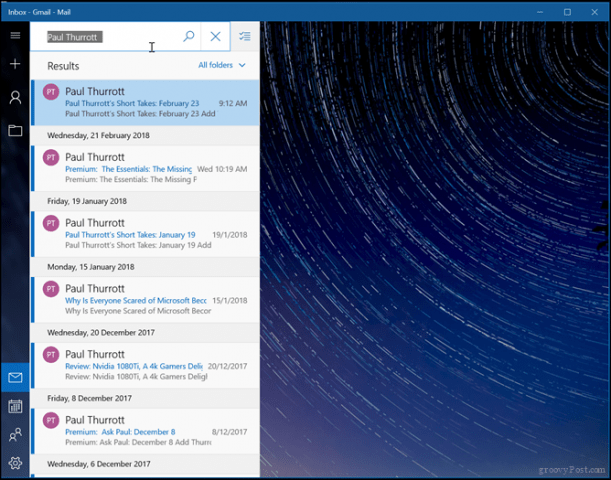The width and height of the screenshot is (611, 480).
Task: Open the accounts person icon
Action: (15, 97)
